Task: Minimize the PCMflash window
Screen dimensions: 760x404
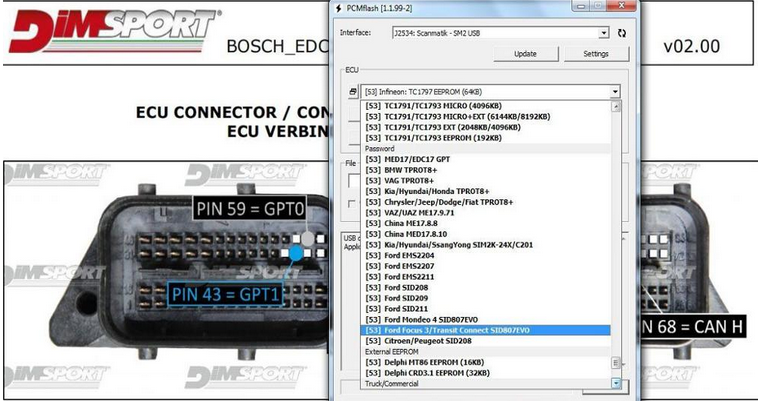Action: (x=581, y=6)
